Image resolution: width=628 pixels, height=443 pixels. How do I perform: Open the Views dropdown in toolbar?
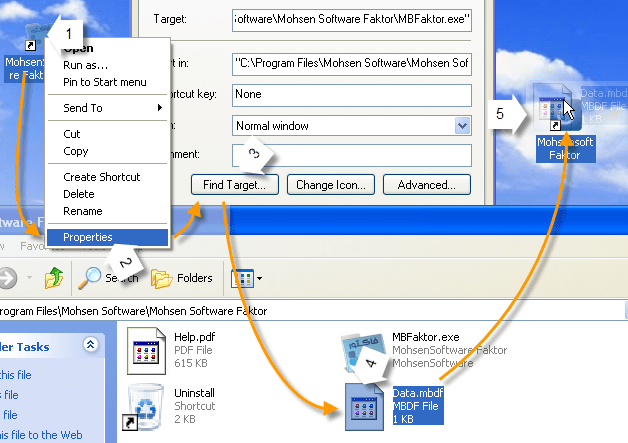pyautogui.click(x=247, y=278)
